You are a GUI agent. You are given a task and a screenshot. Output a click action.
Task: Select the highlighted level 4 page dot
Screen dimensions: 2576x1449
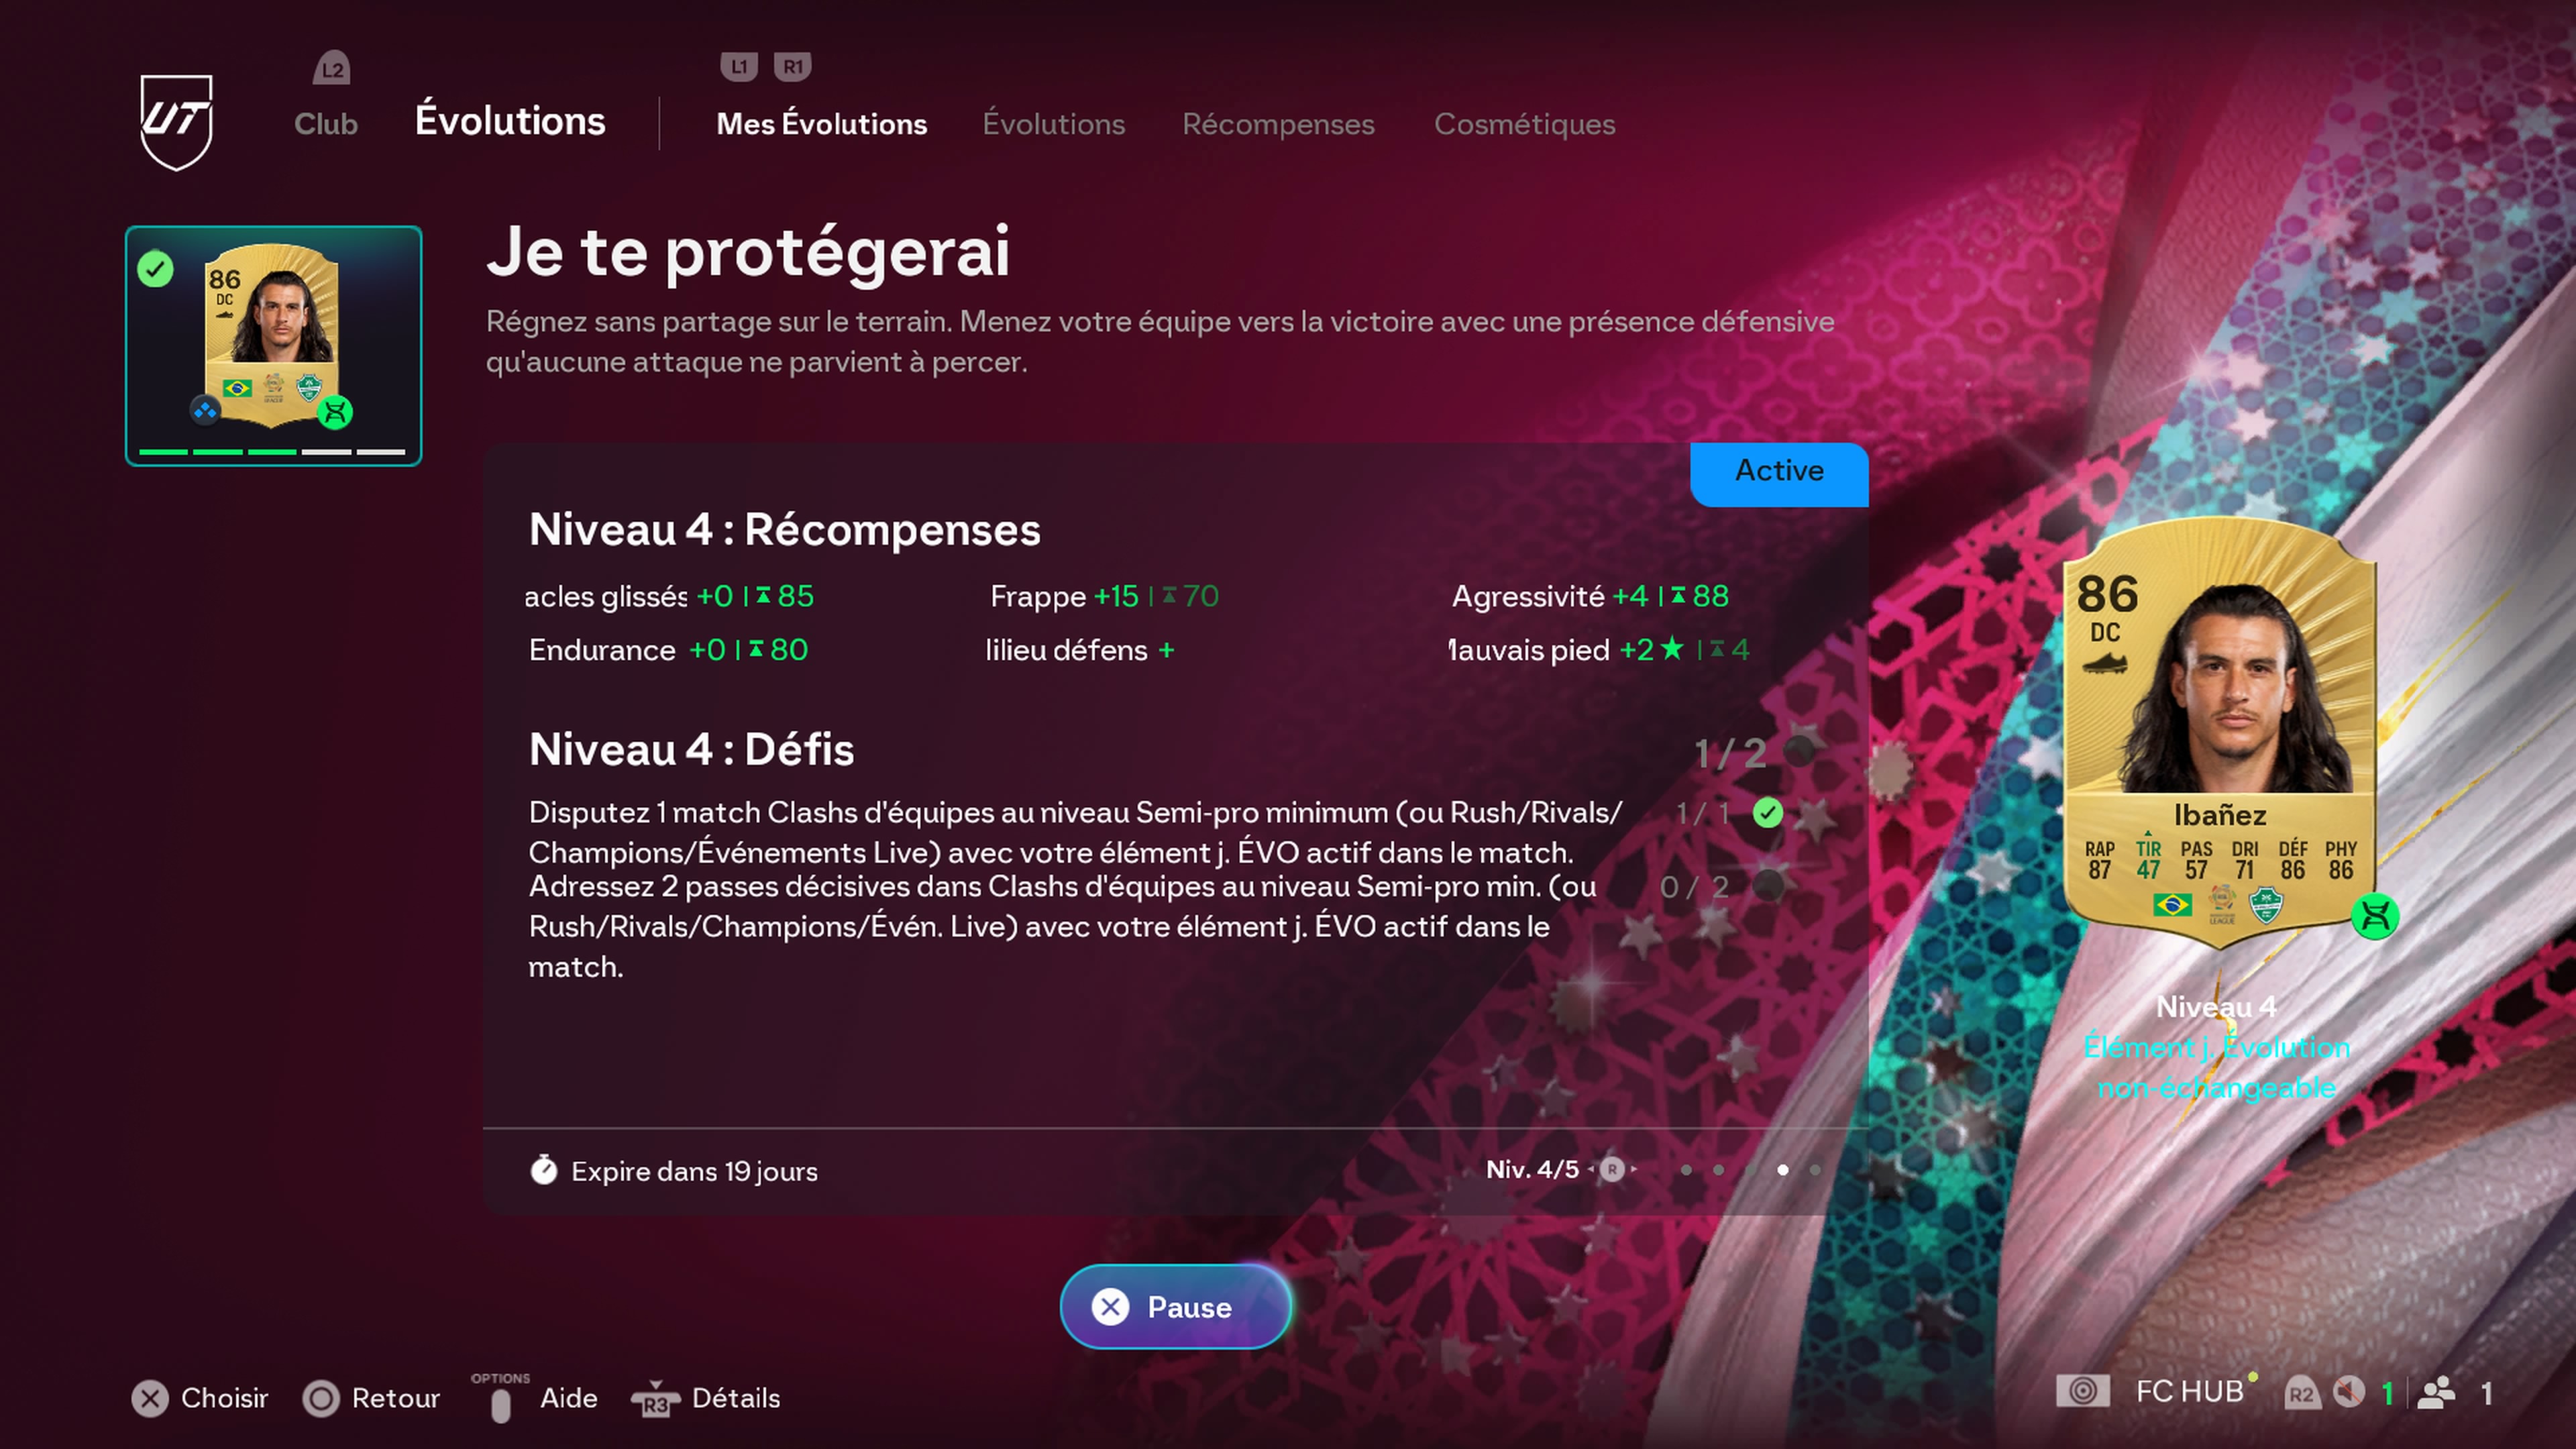coord(1783,1170)
